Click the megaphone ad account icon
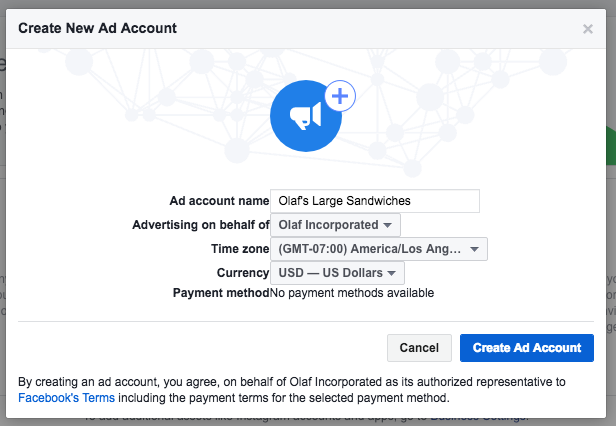 point(306,116)
